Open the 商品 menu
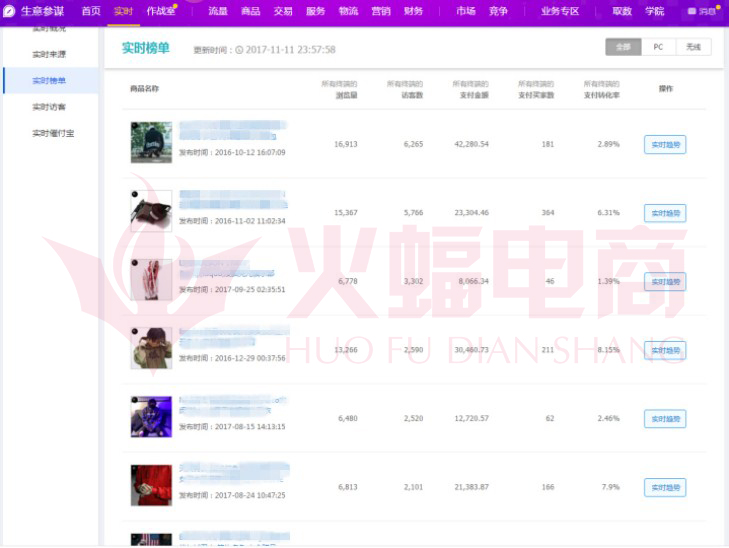 coord(251,11)
